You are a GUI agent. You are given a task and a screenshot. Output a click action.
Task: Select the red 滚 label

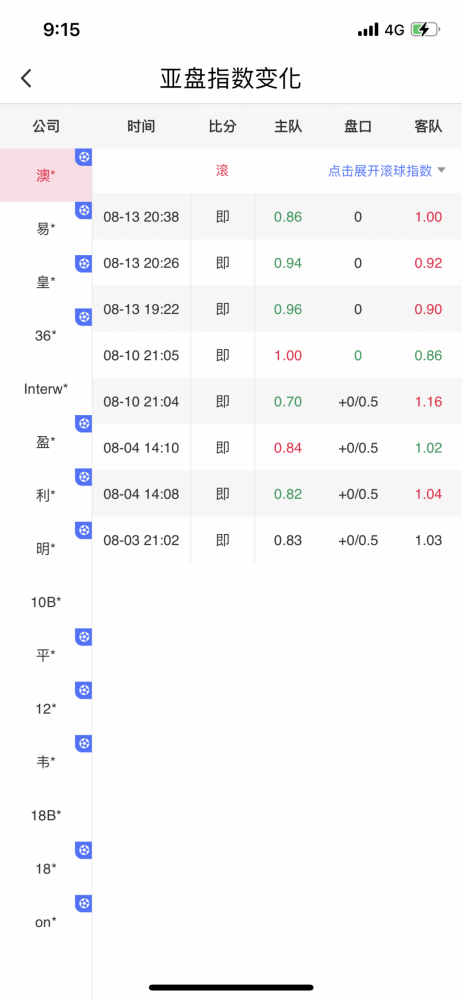222,171
